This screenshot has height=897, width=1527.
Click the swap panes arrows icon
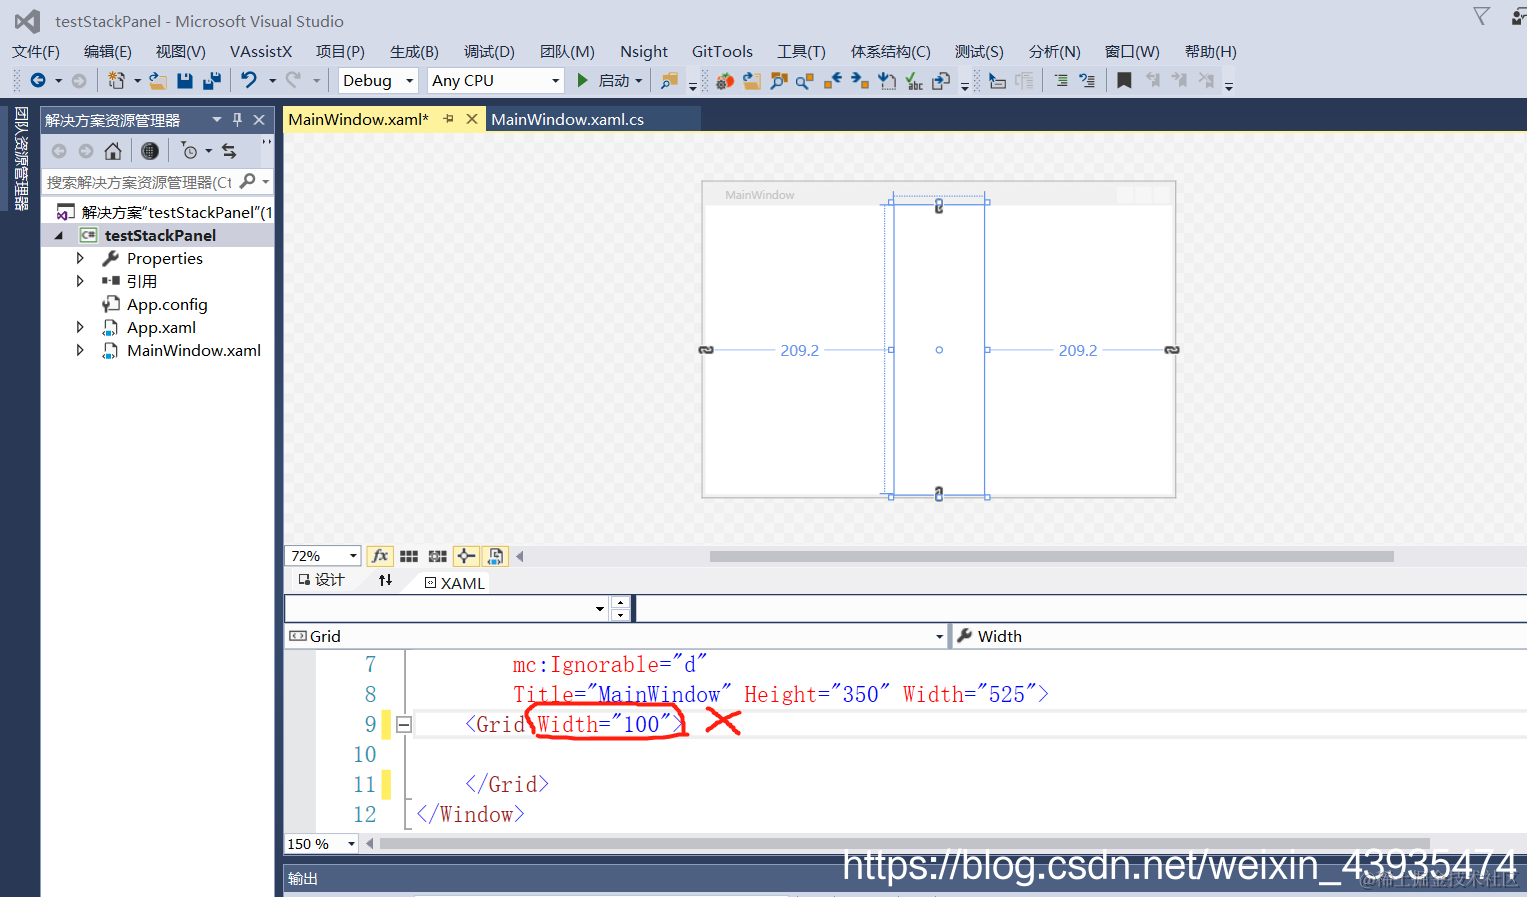(x=385, y=580)
